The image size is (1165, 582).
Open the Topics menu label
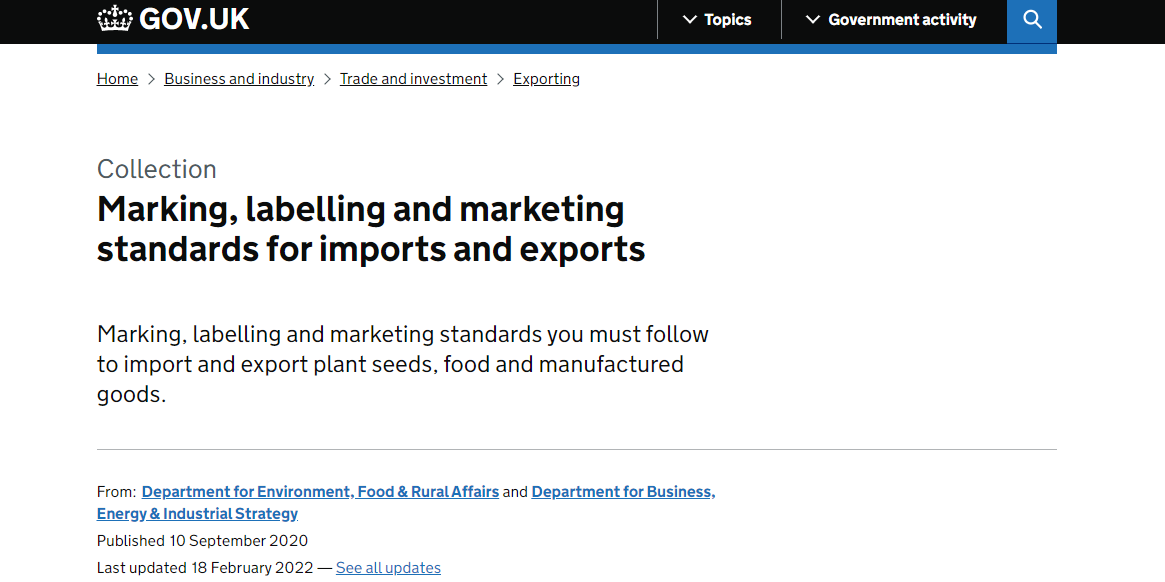728,20
